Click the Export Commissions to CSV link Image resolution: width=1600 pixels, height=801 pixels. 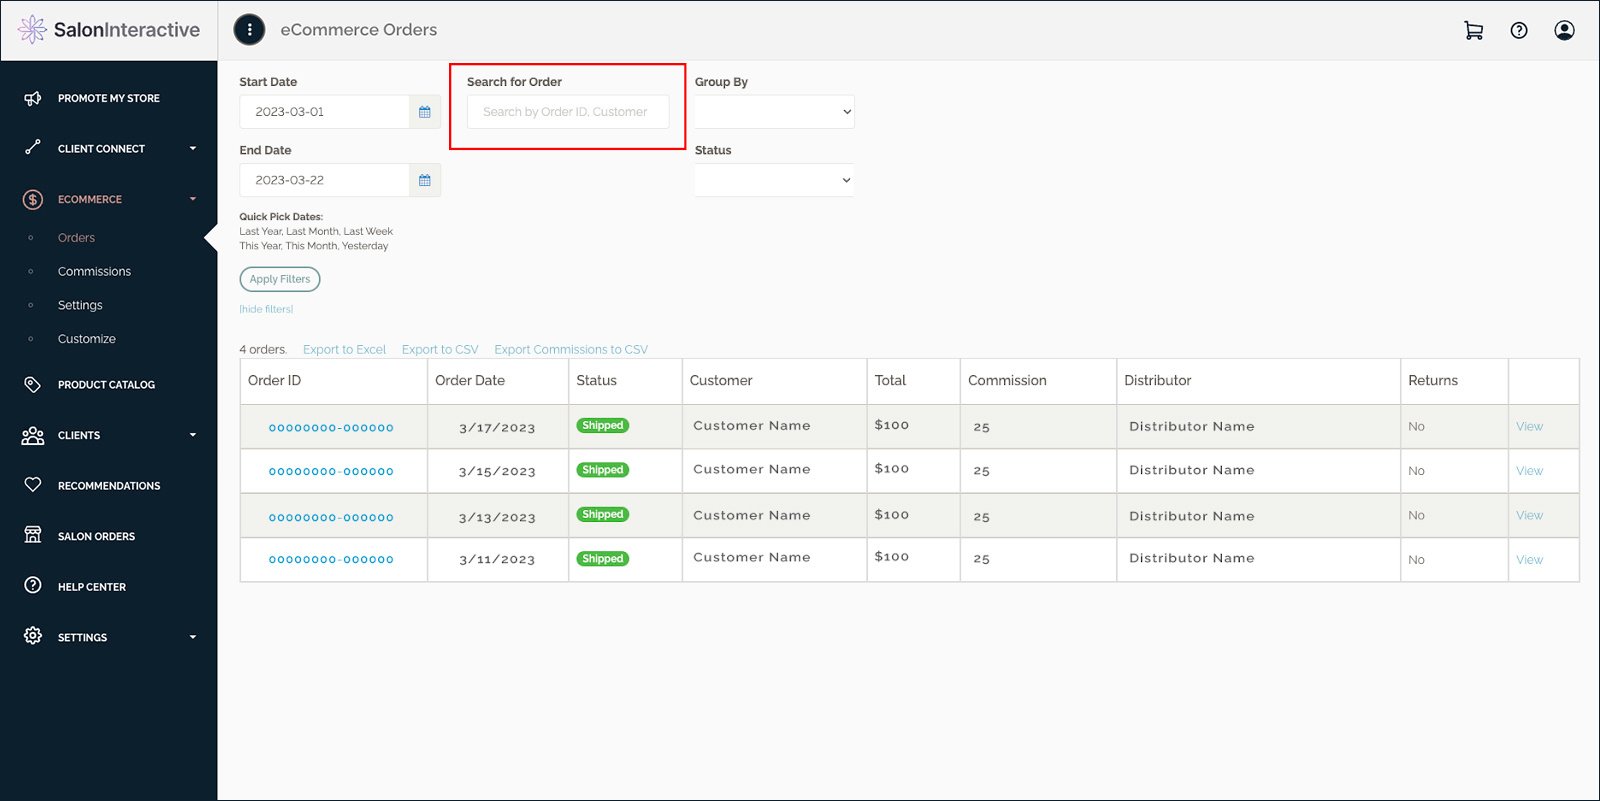pyautogui.click(x=570, y=350)
